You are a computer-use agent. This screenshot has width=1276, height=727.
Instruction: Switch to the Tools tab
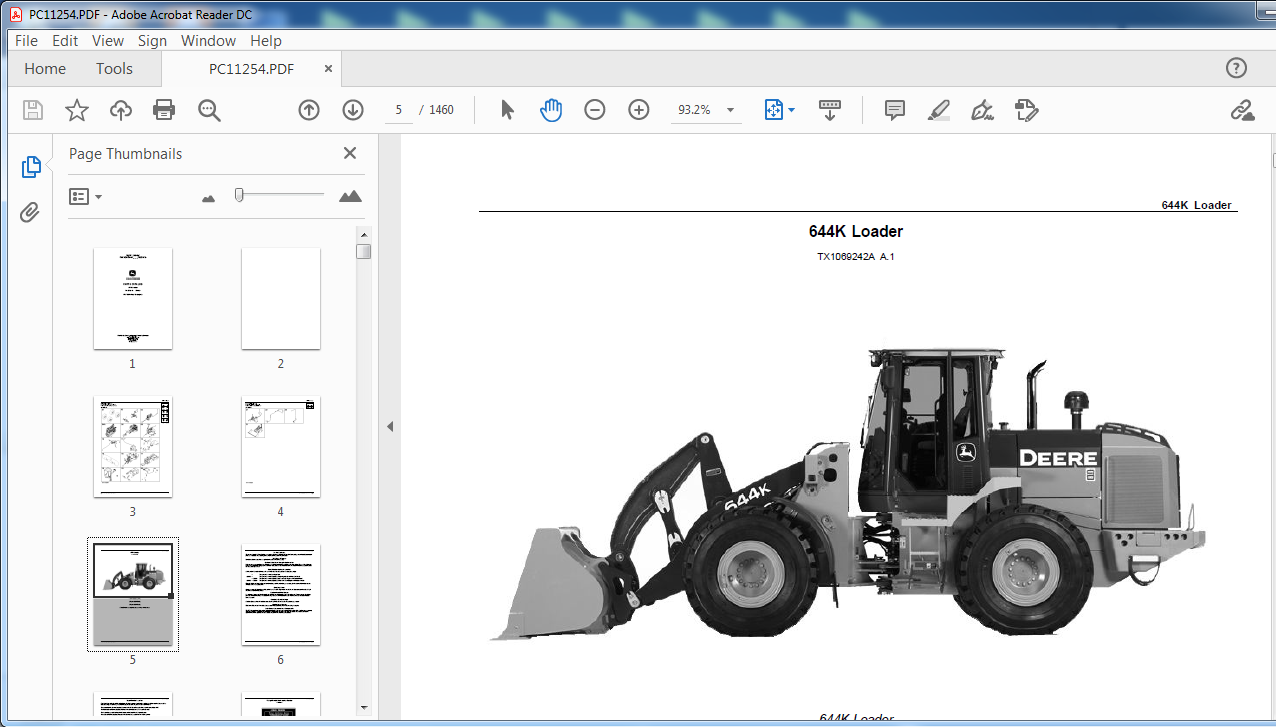pos(114,69)
